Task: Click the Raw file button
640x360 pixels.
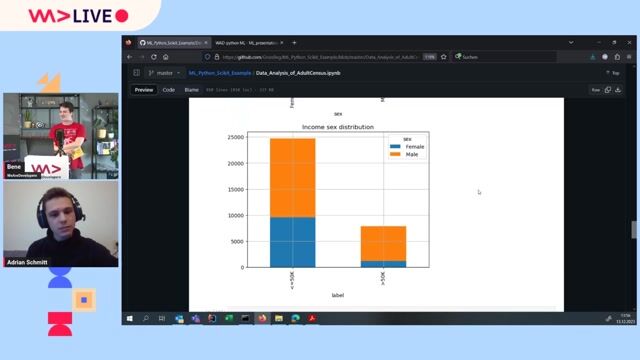Action: tap(596, 90)
